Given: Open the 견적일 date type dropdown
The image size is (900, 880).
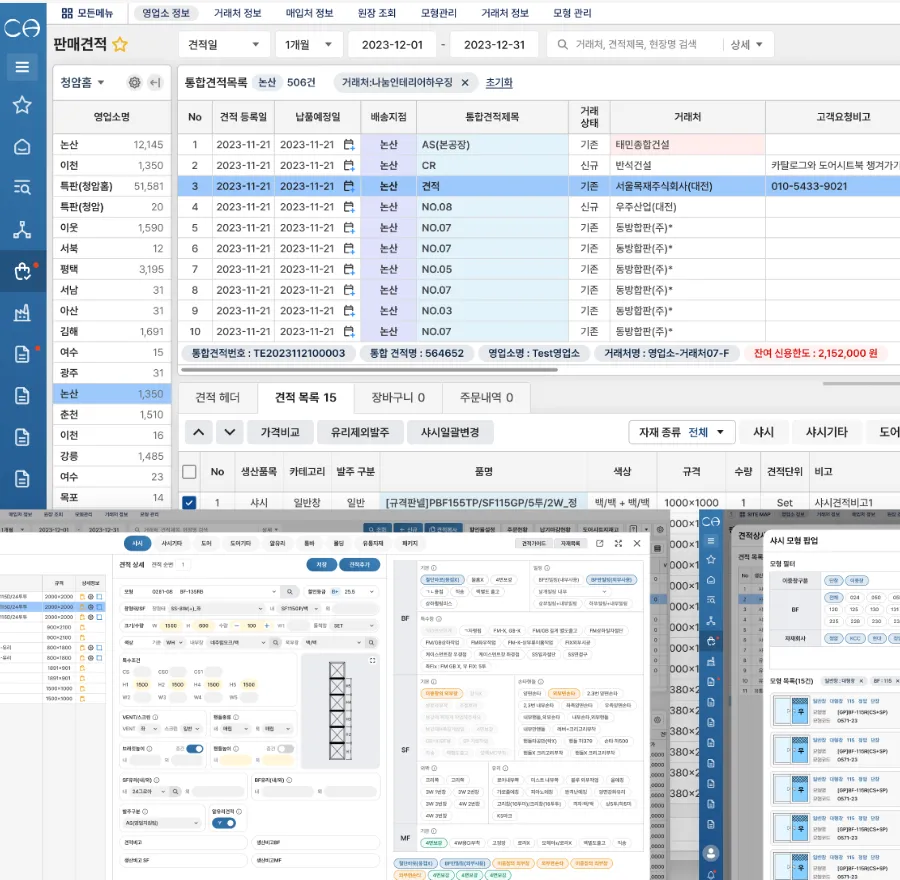Looking at the screenshot, I should [223, 45].
